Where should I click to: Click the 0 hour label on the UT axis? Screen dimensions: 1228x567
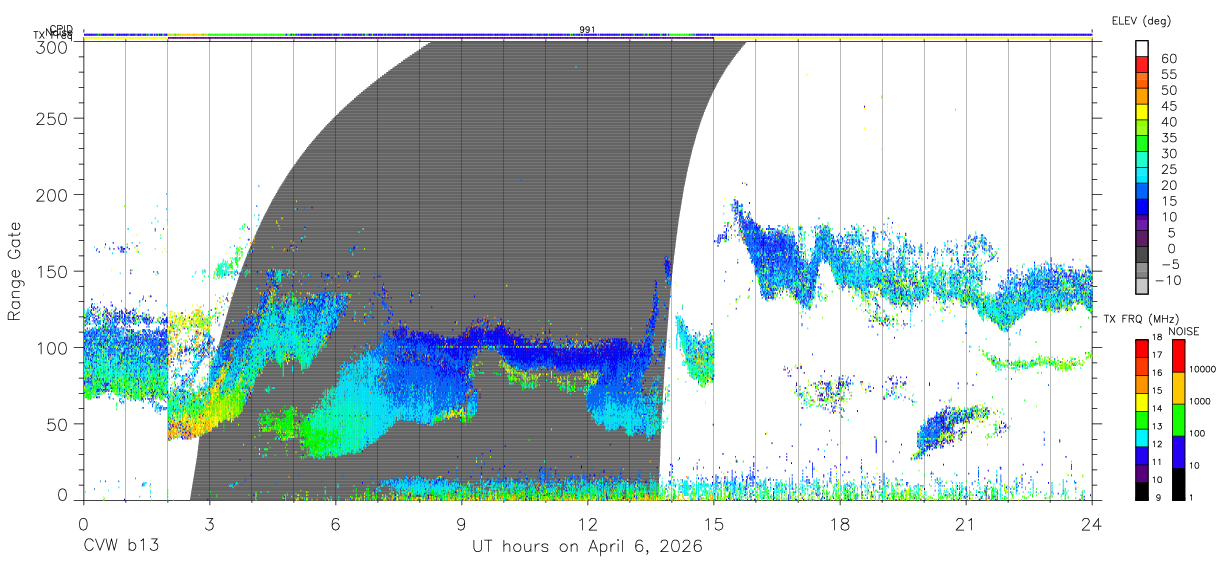tap(83, 524)
